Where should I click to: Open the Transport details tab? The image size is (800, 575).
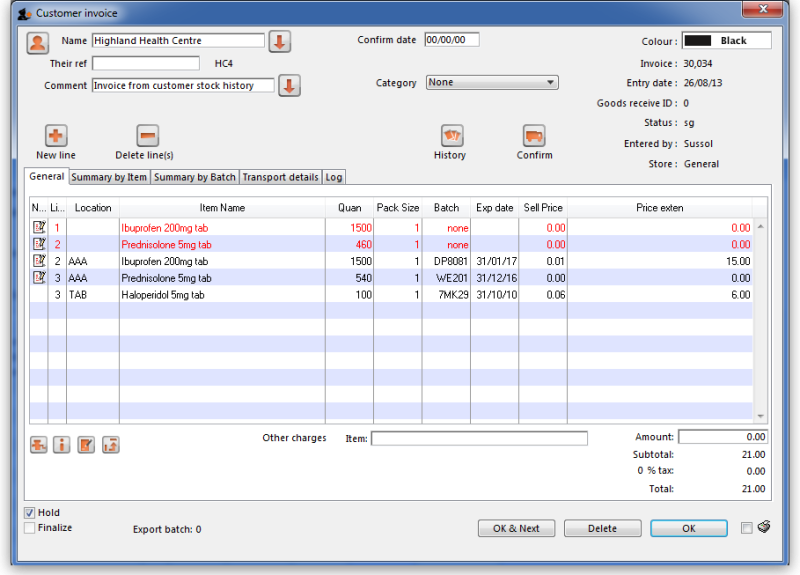tap(280, 177)
